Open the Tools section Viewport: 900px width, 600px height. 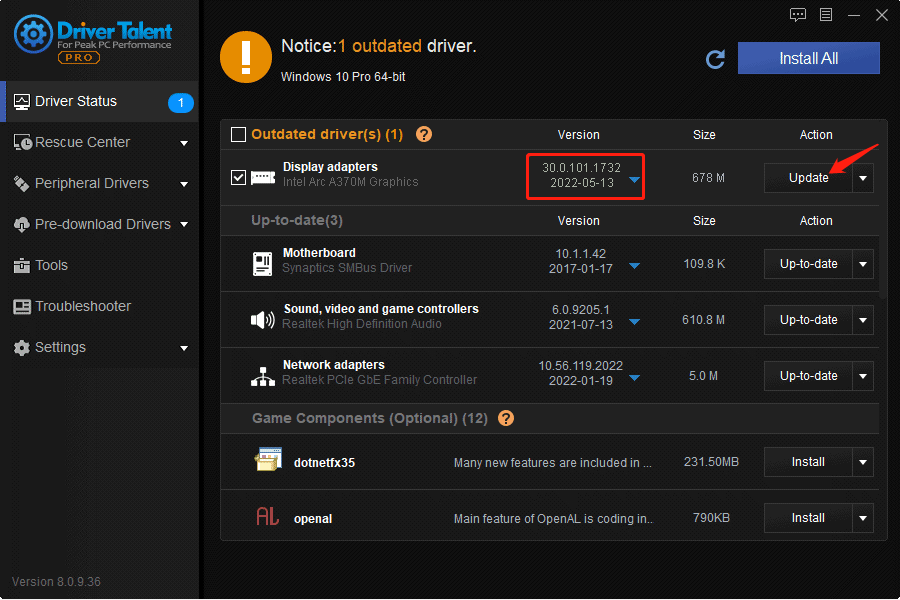click(x=99, y=265)
